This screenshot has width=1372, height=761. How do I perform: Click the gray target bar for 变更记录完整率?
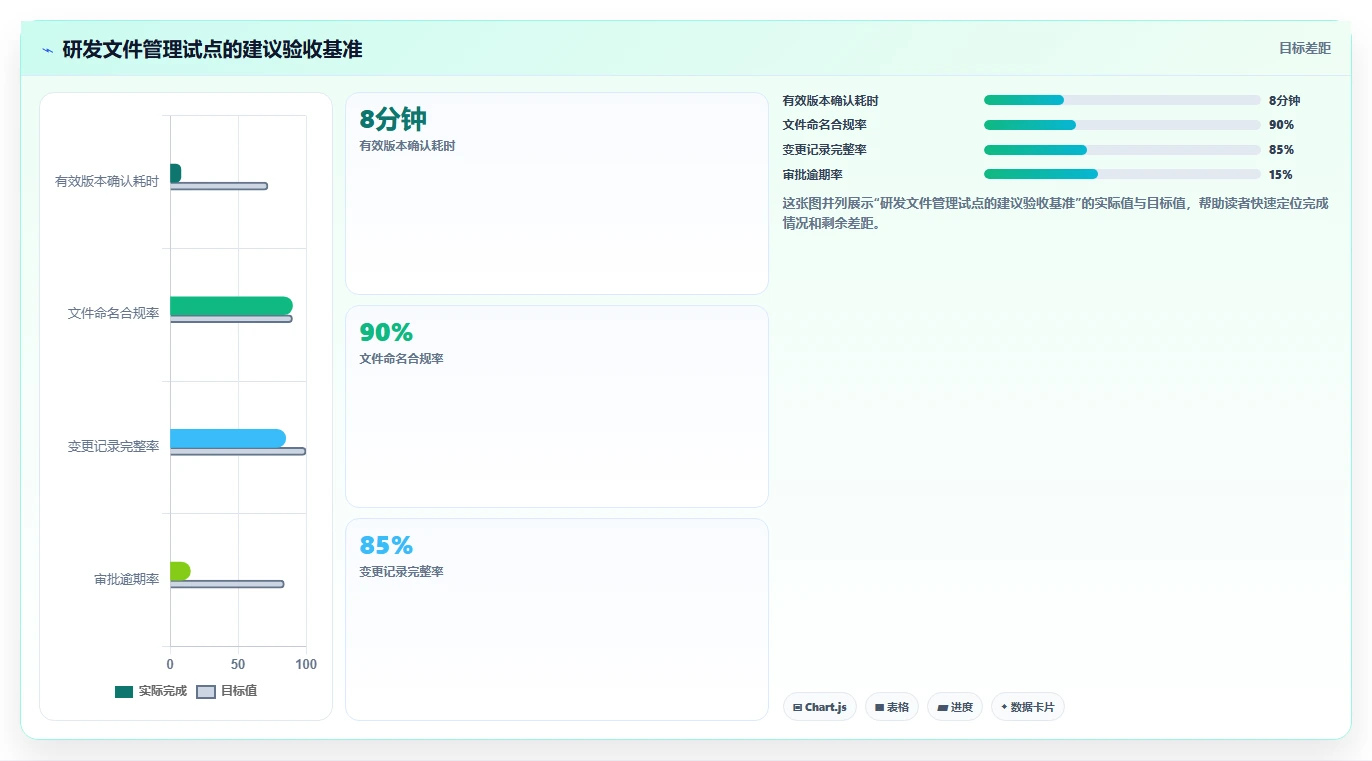[x=238, y=451]
